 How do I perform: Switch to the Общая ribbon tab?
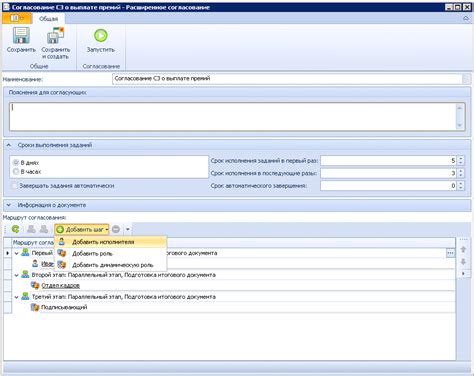click(48, 19)
